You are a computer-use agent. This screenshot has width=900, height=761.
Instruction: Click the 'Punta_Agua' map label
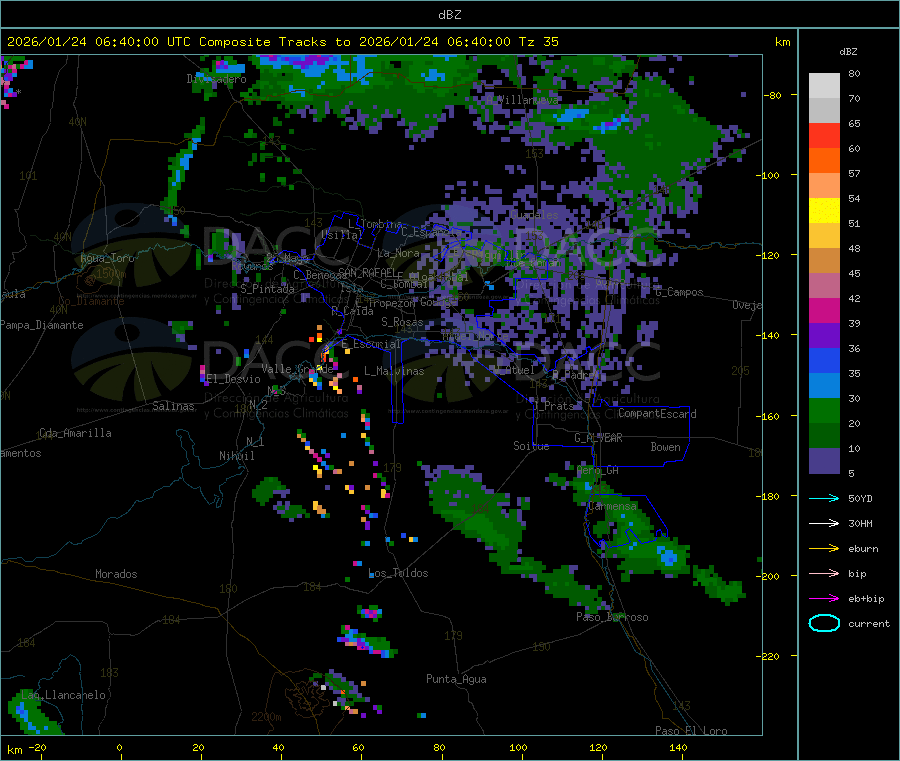click(x=456, y=679)
